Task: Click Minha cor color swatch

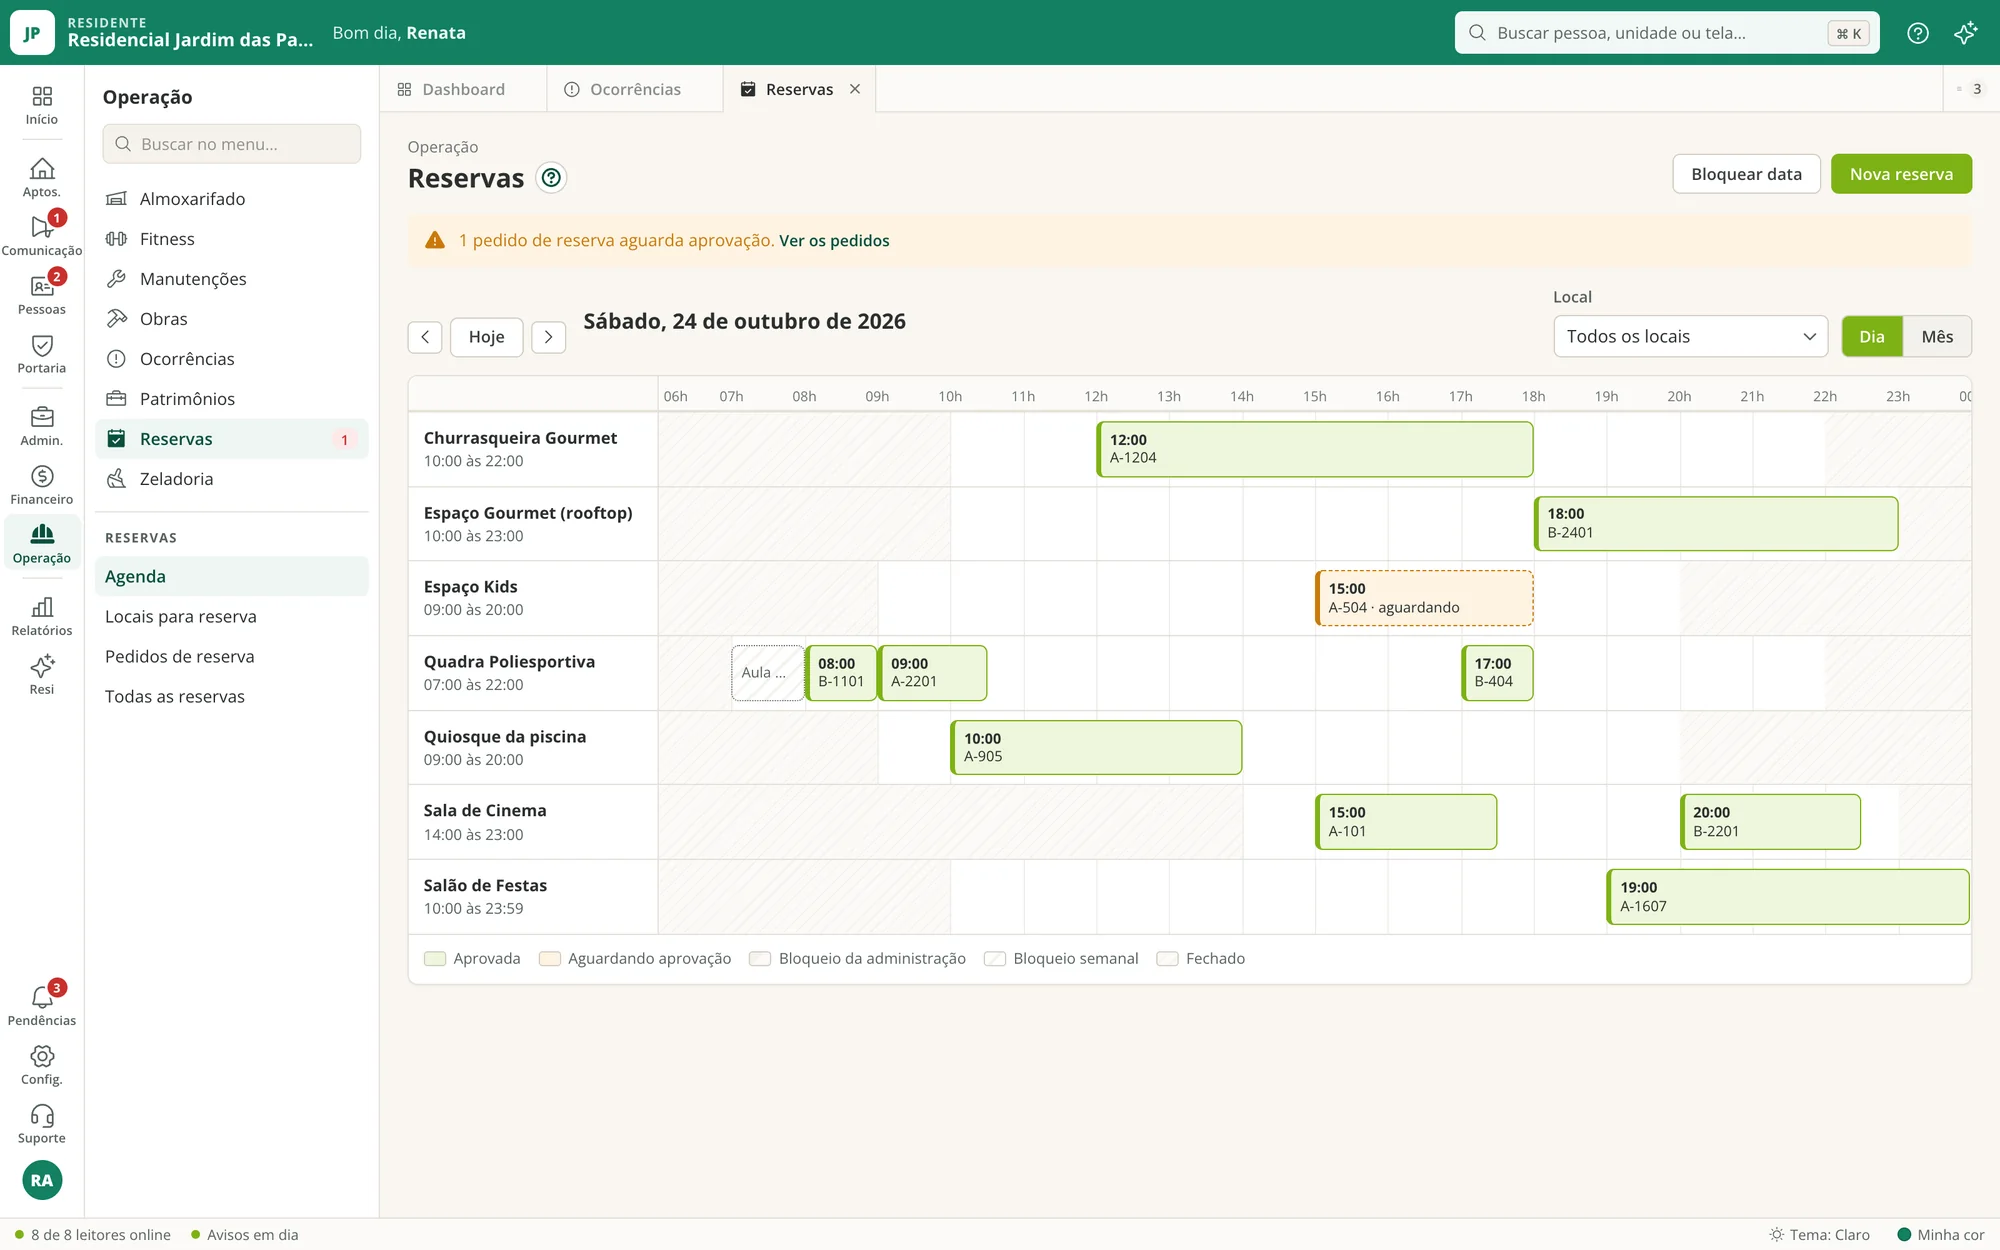Action: [x=1904, y=1235]
